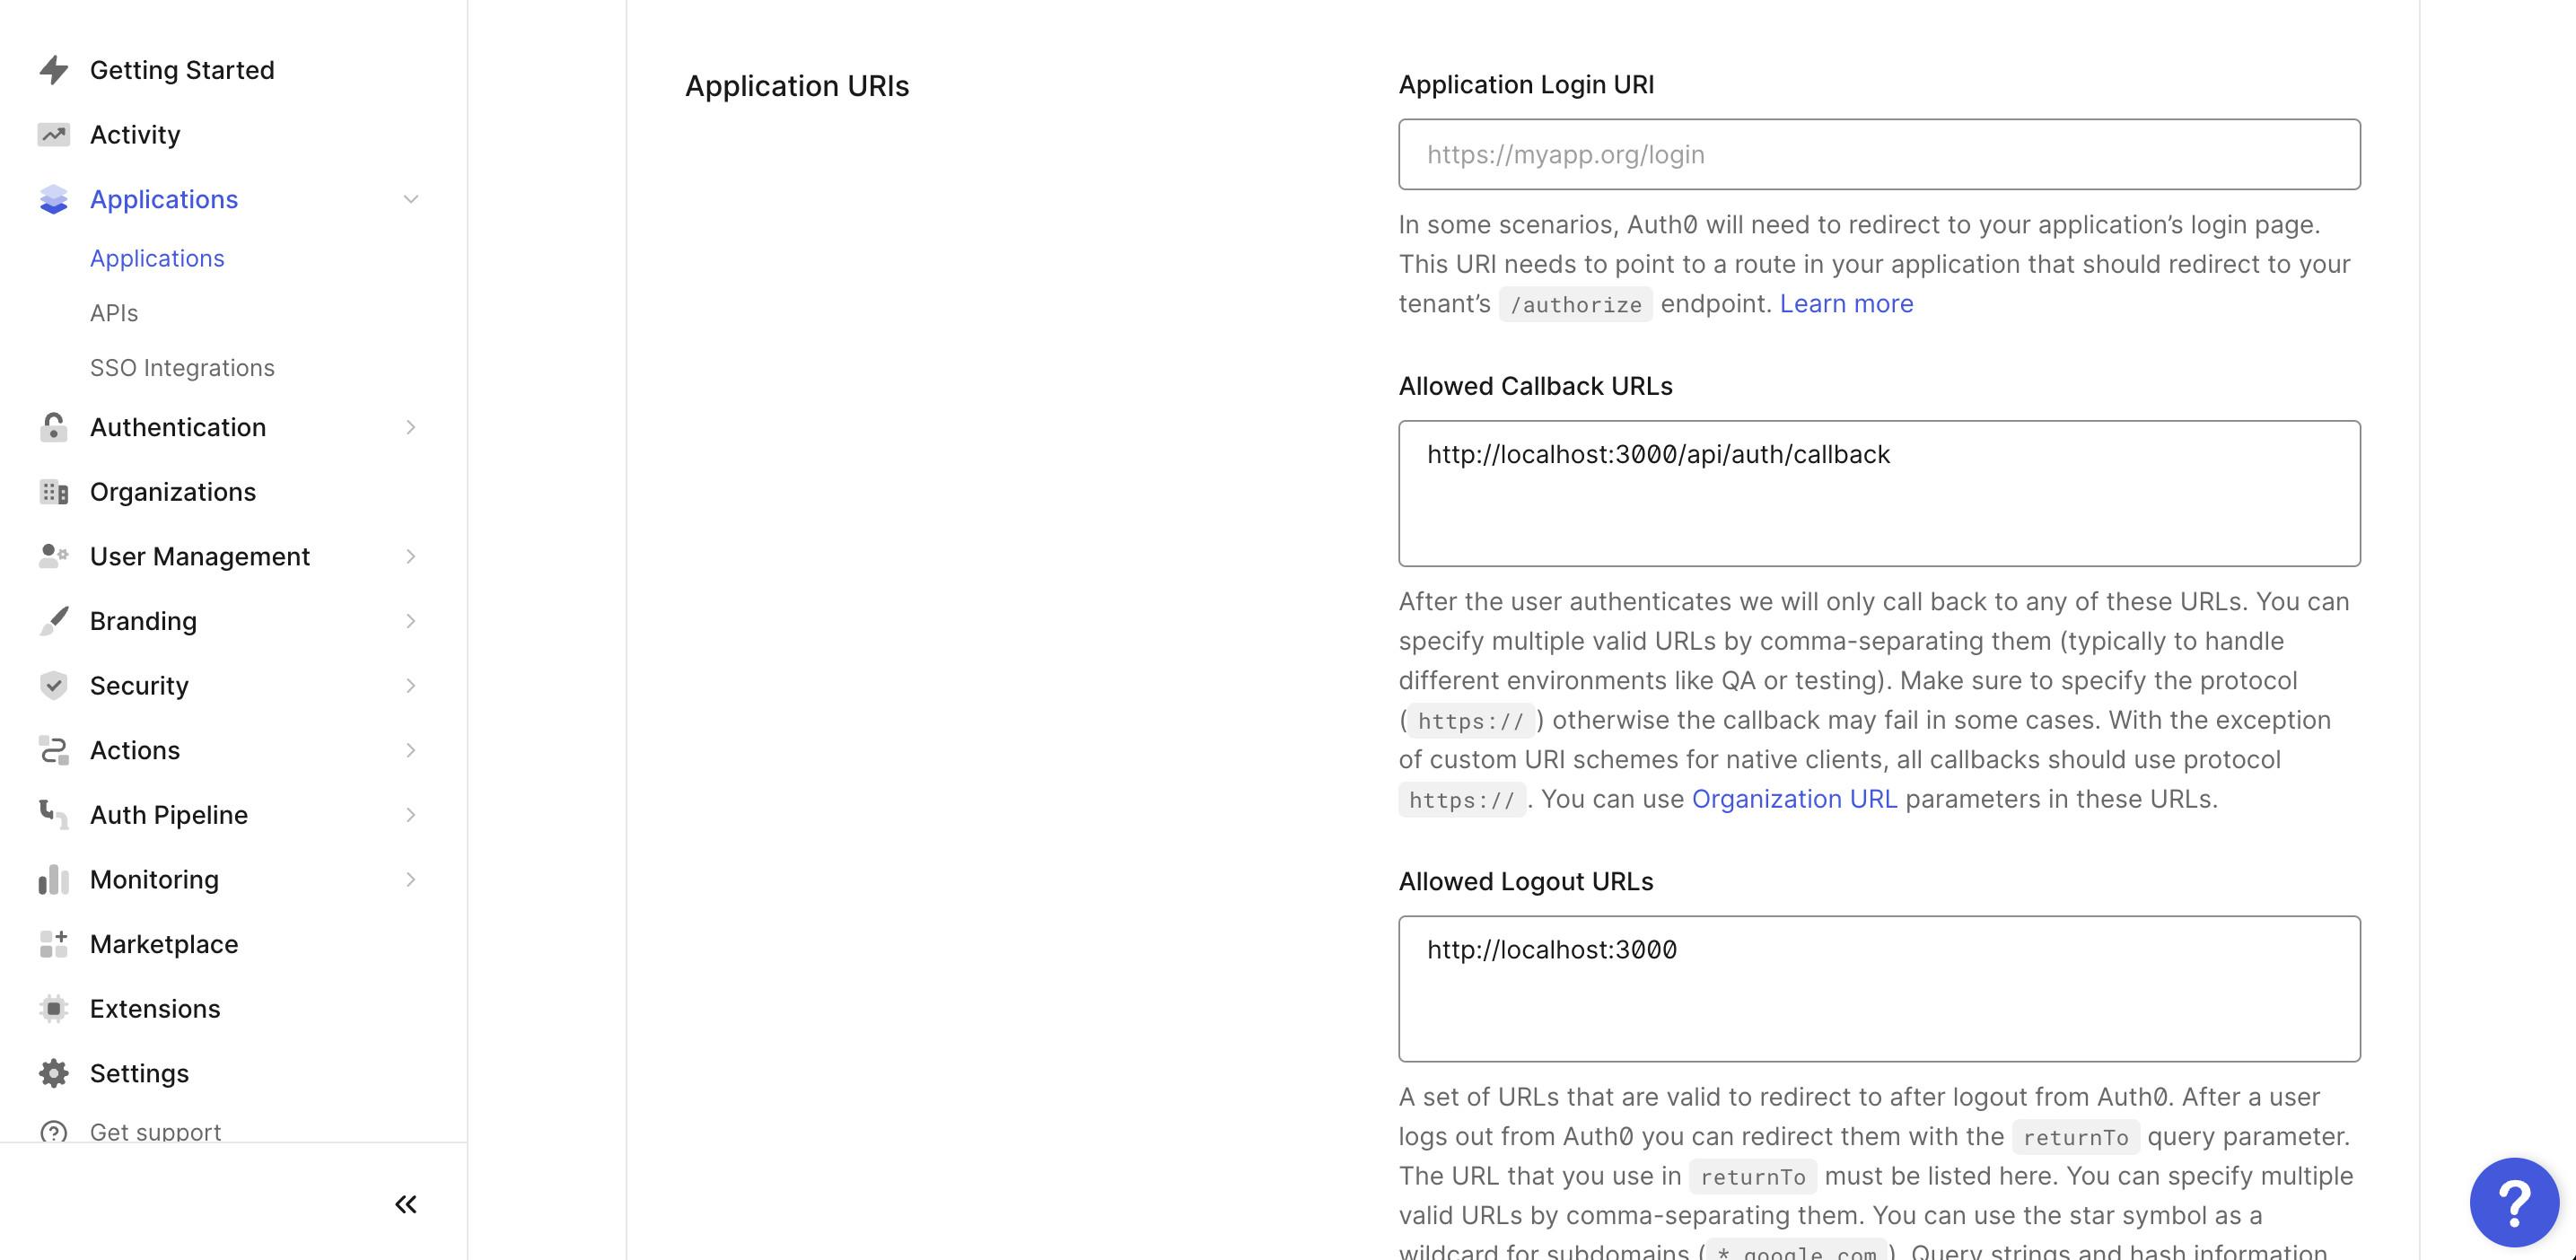Open the Authentication padlock icon
The width and height of the screenshot is (2576, 1260).
click(53, 427)
